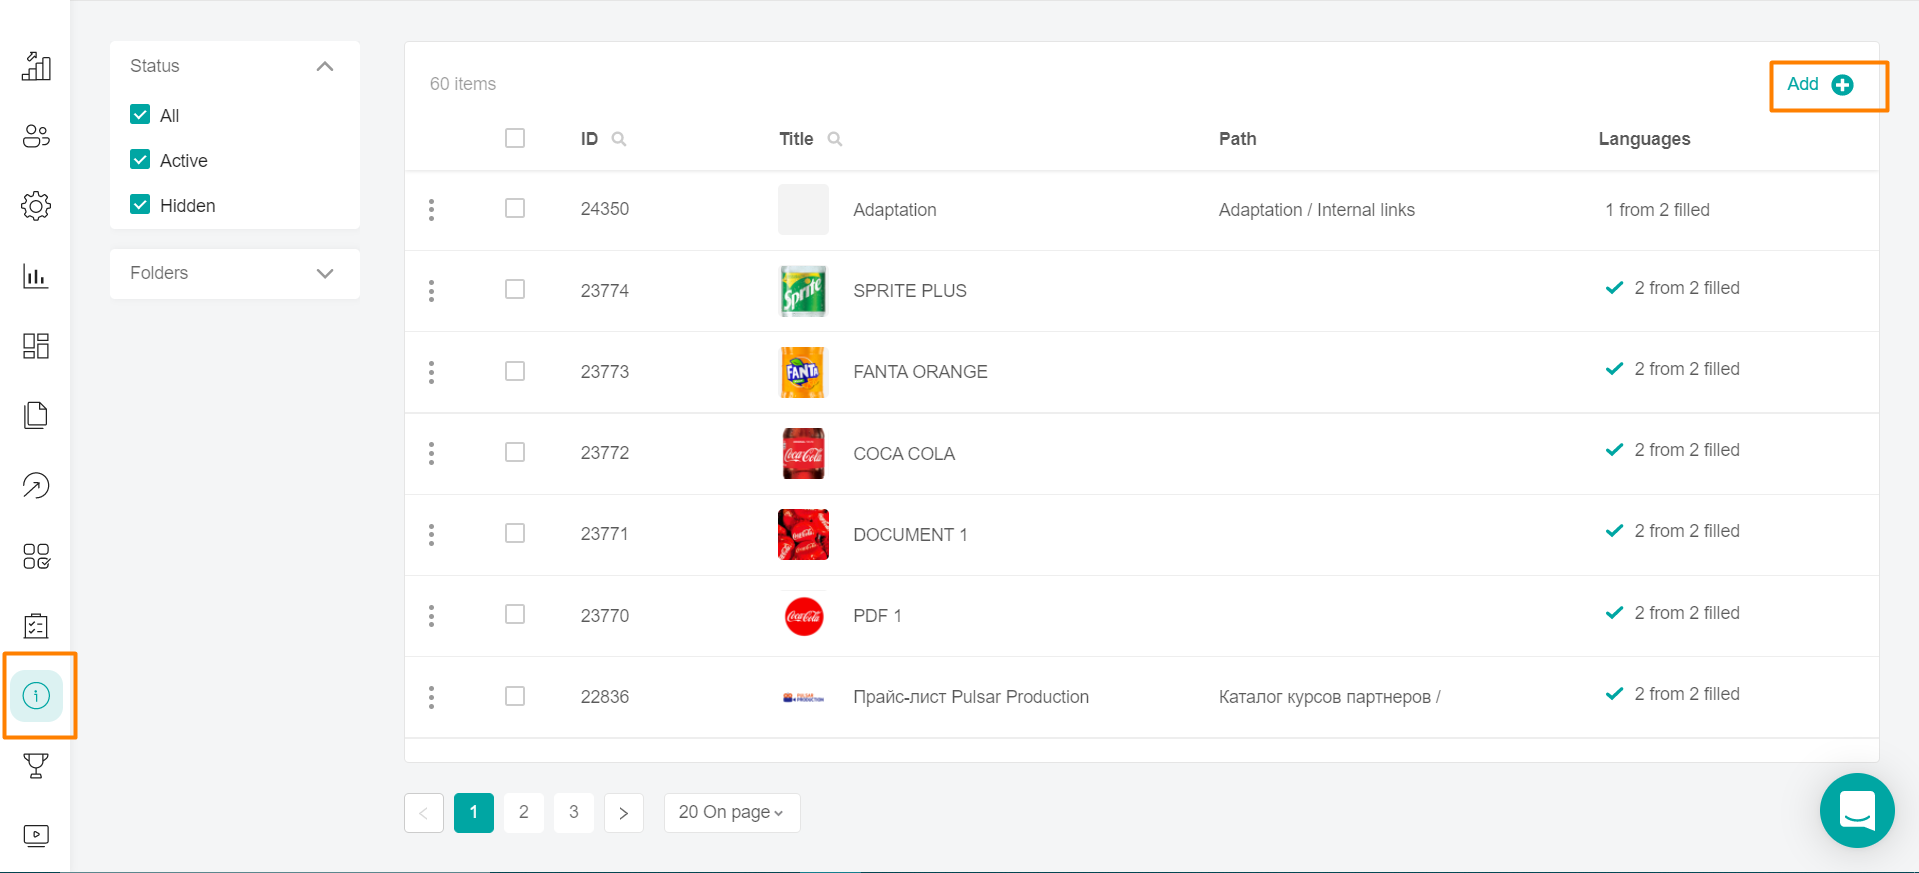Viewport: 1919px width, 873px height.
Task: Open the trophy sidebar icon
Action: point(36,766)
